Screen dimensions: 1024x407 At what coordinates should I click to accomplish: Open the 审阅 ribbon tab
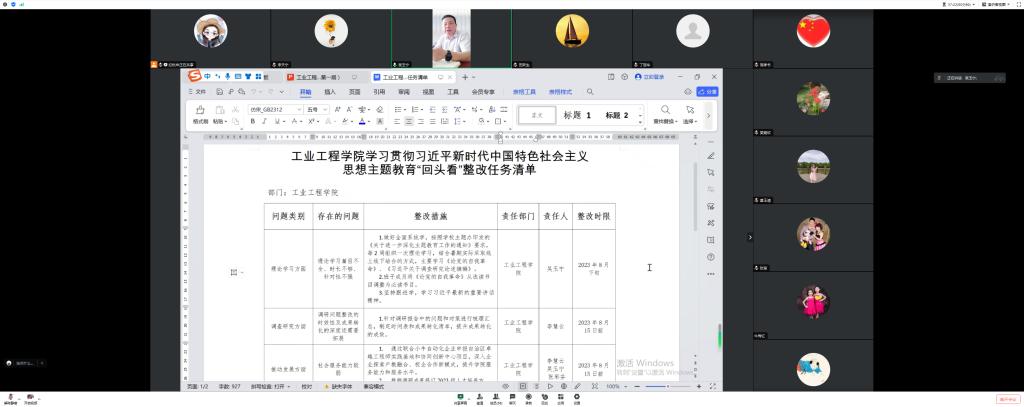403,91
